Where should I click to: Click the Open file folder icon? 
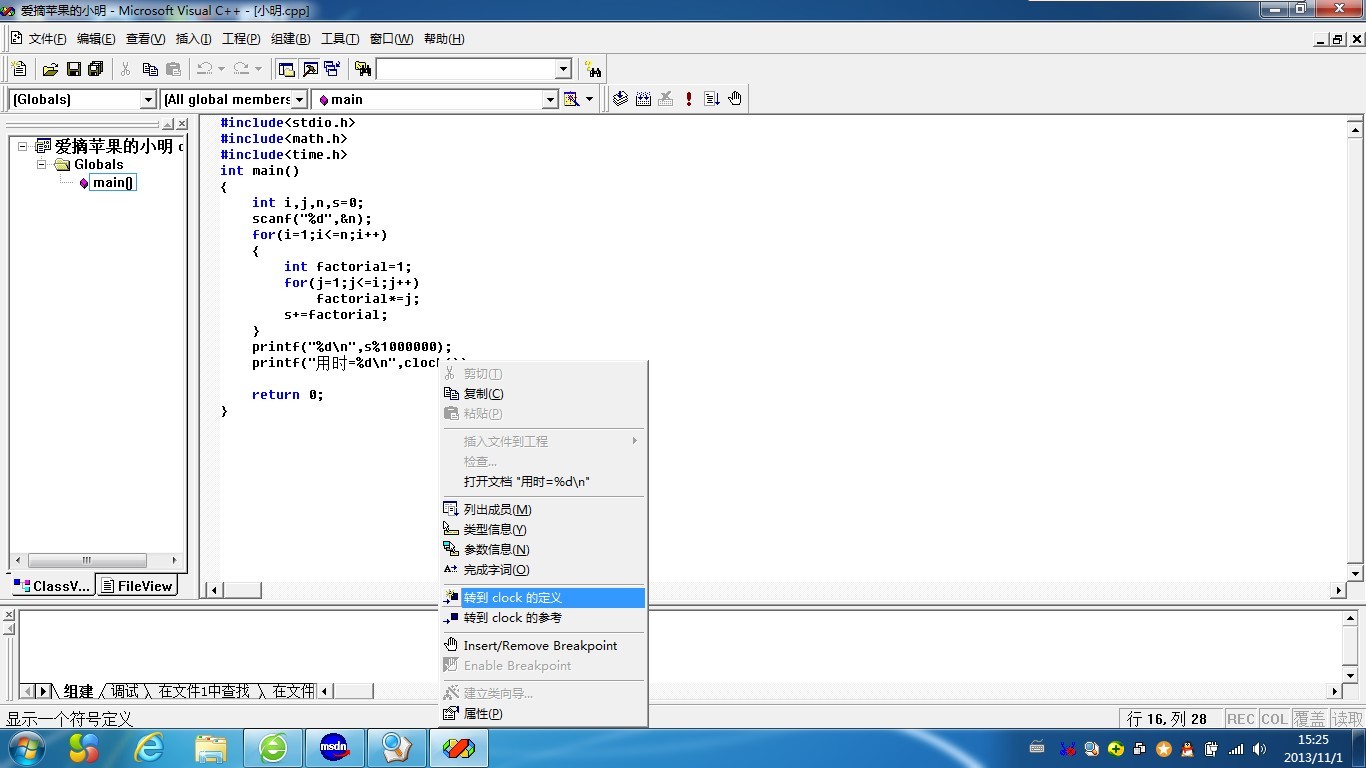pyautogui.click(x=50, y=69)
